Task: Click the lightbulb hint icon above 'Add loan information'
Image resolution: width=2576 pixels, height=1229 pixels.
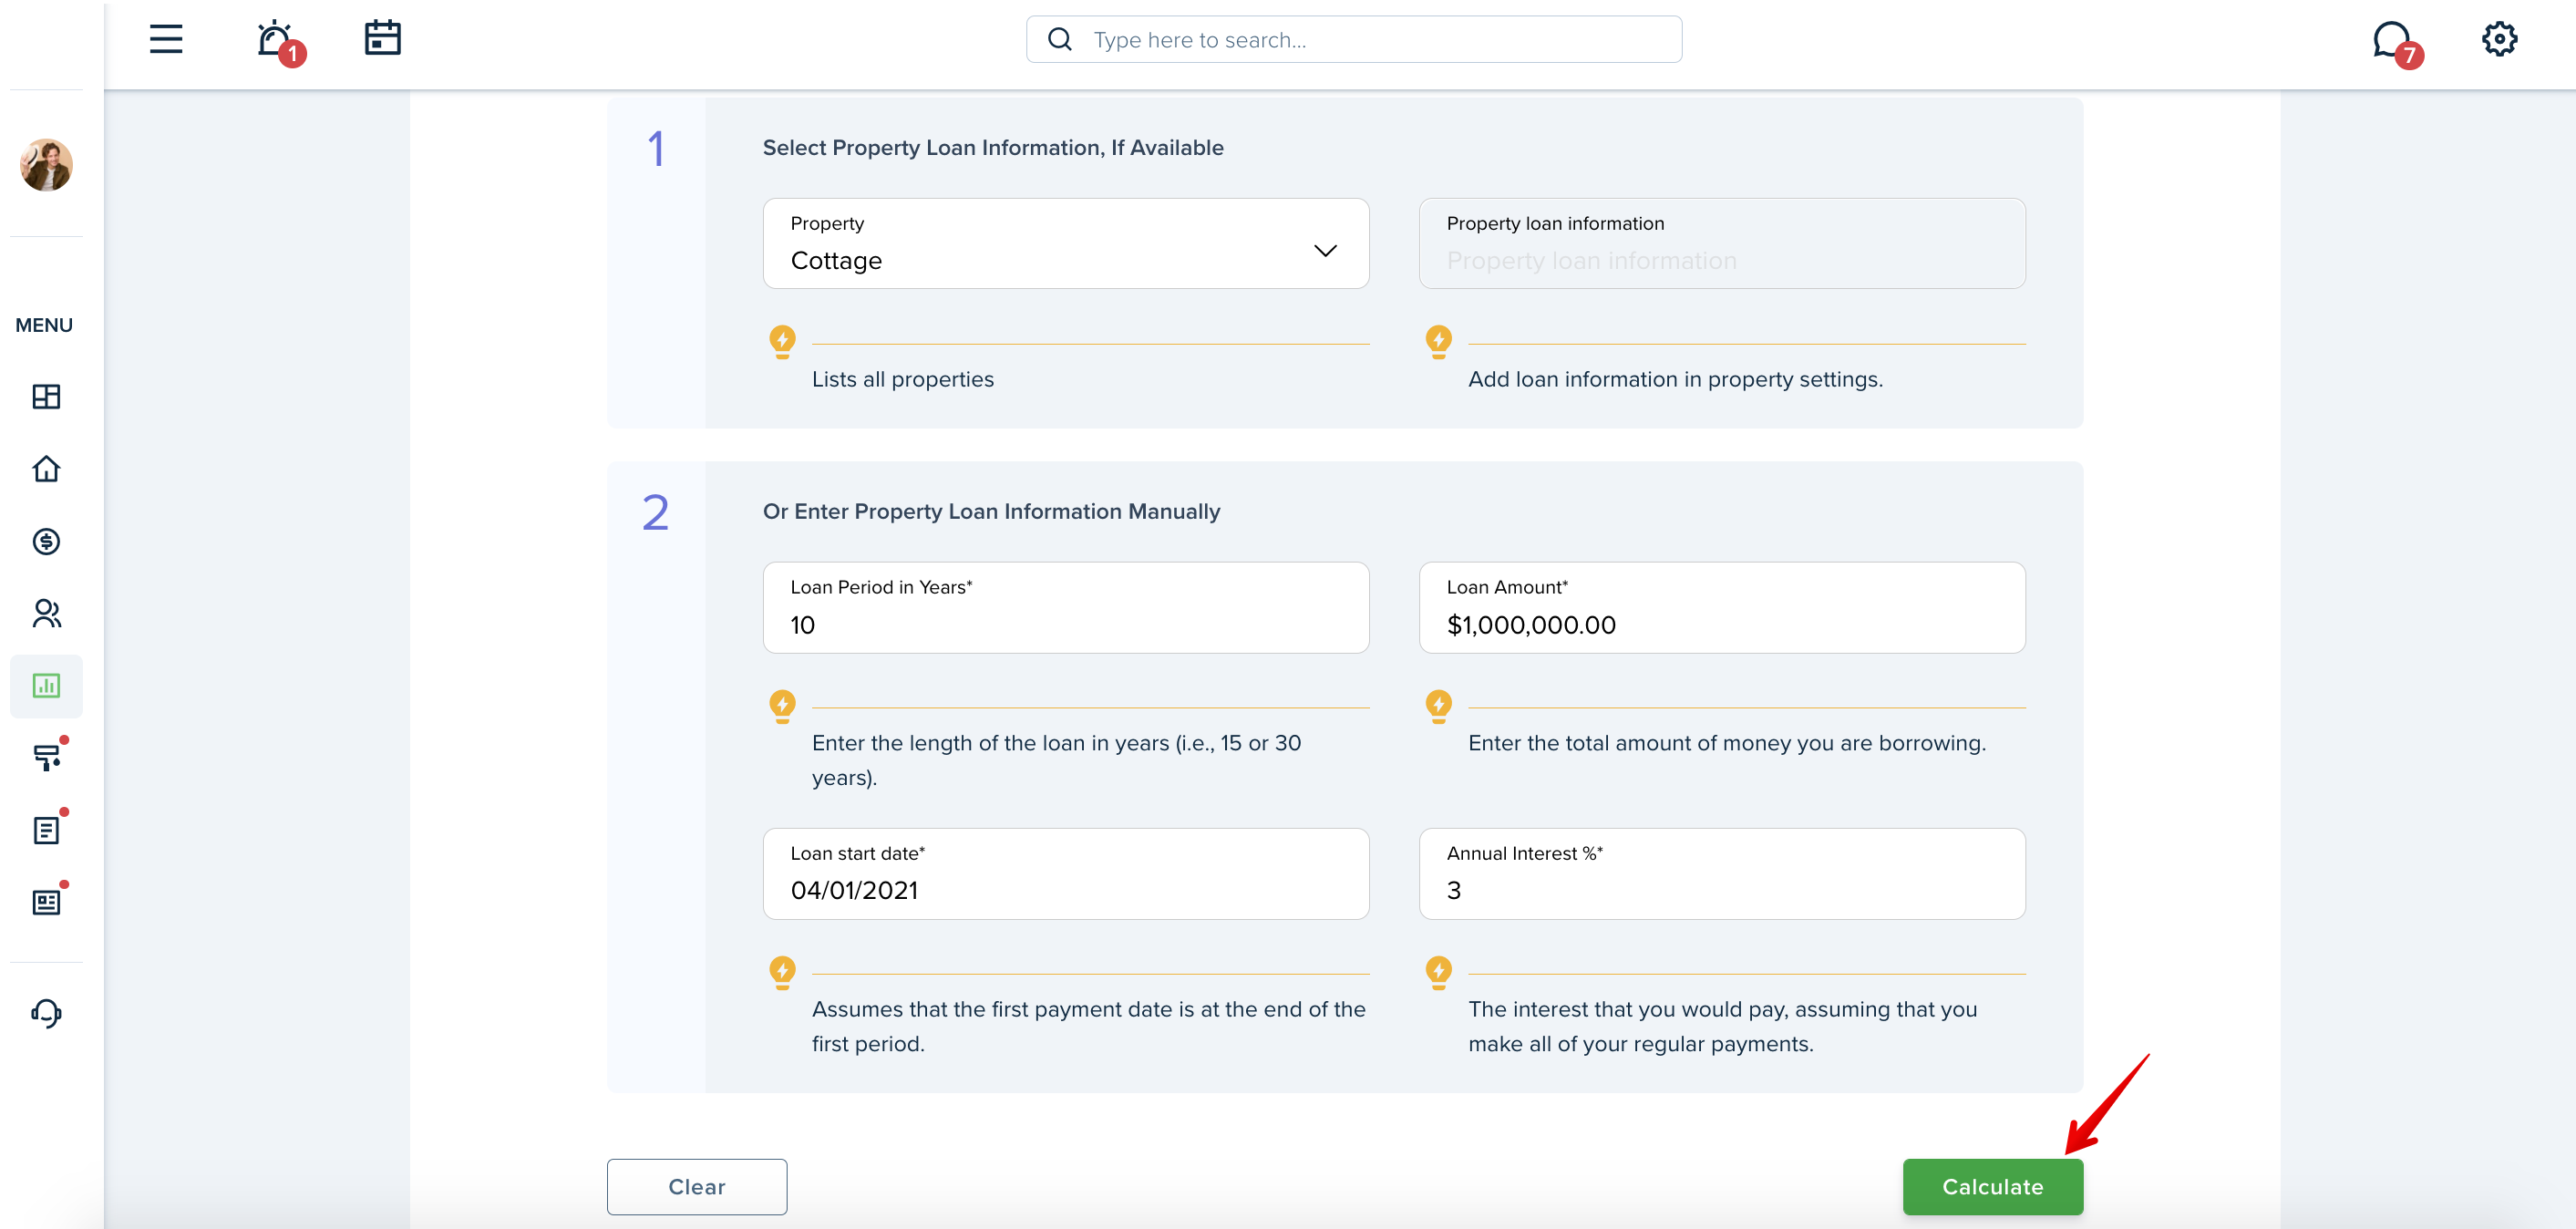Action: click(x=1438, y=342)
